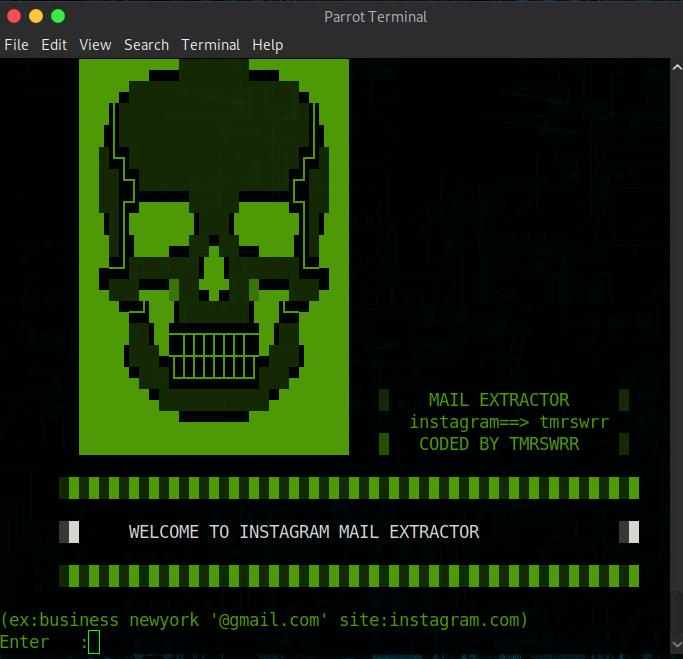Maximize the terminal using the green button

(x=58, y=16)
